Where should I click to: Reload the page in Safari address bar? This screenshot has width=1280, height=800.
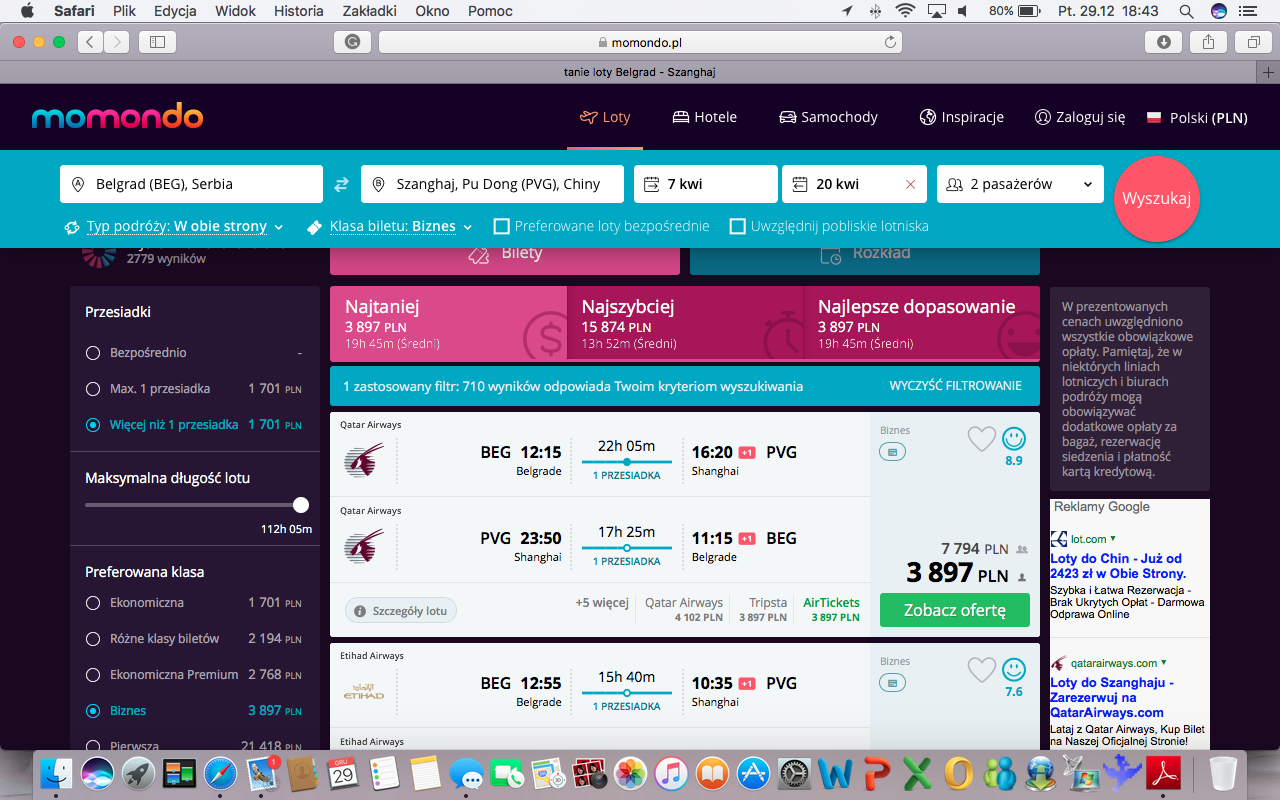(x=890, y=42)
